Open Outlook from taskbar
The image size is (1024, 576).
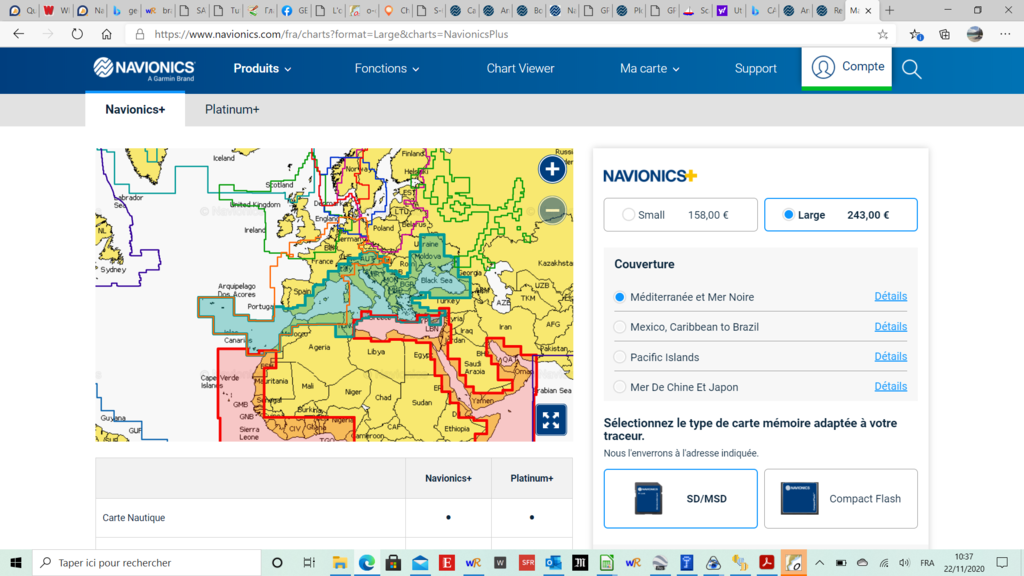pyautogui.click(x=553, y=562)
